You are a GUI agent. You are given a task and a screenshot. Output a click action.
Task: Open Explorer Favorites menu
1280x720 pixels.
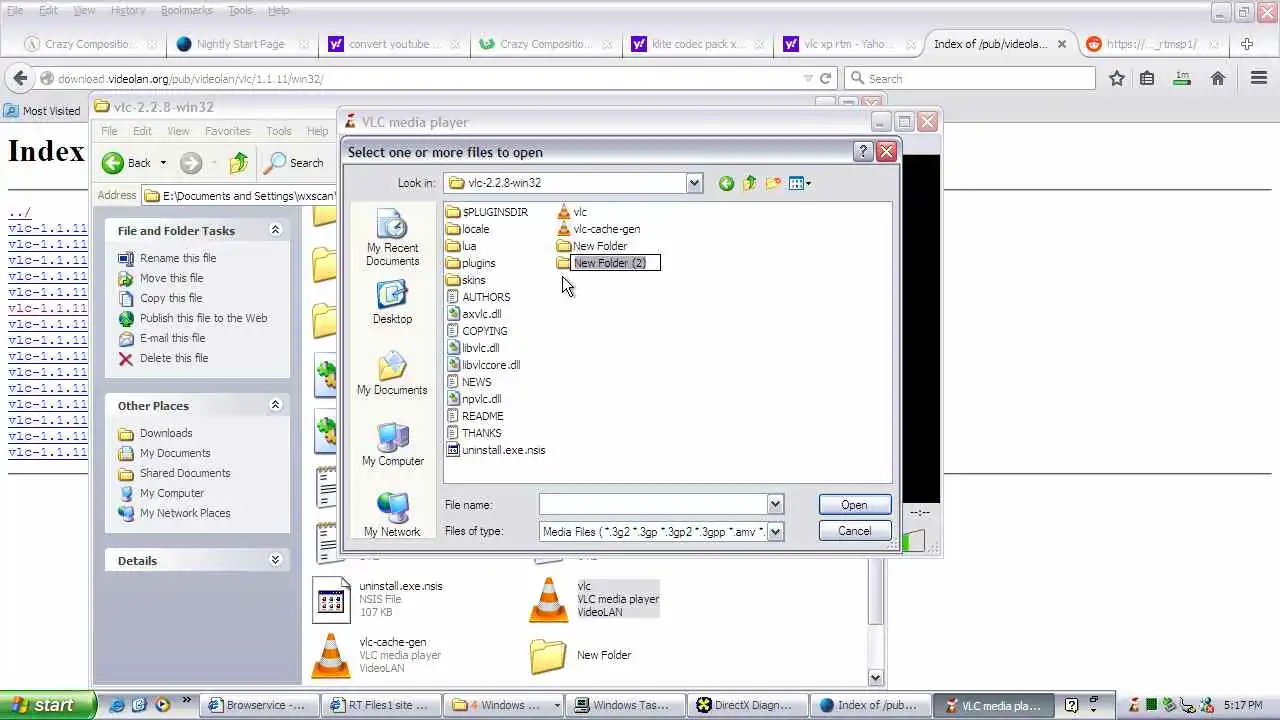click(x=227, y=131)
